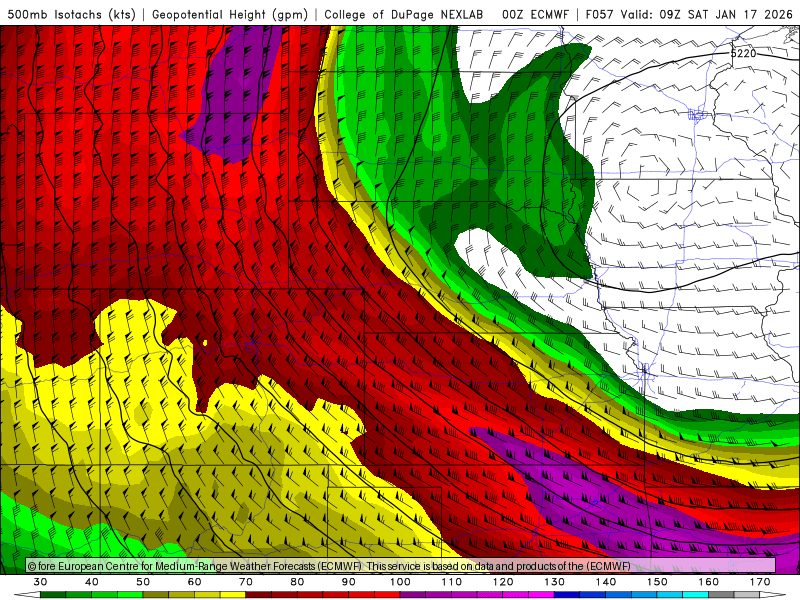
Task: Click the '40' legend value
Action: [x=92, y=582]
